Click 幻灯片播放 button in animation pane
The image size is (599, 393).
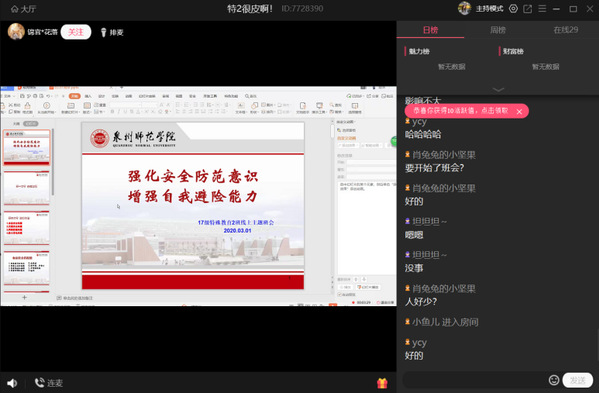367,287
